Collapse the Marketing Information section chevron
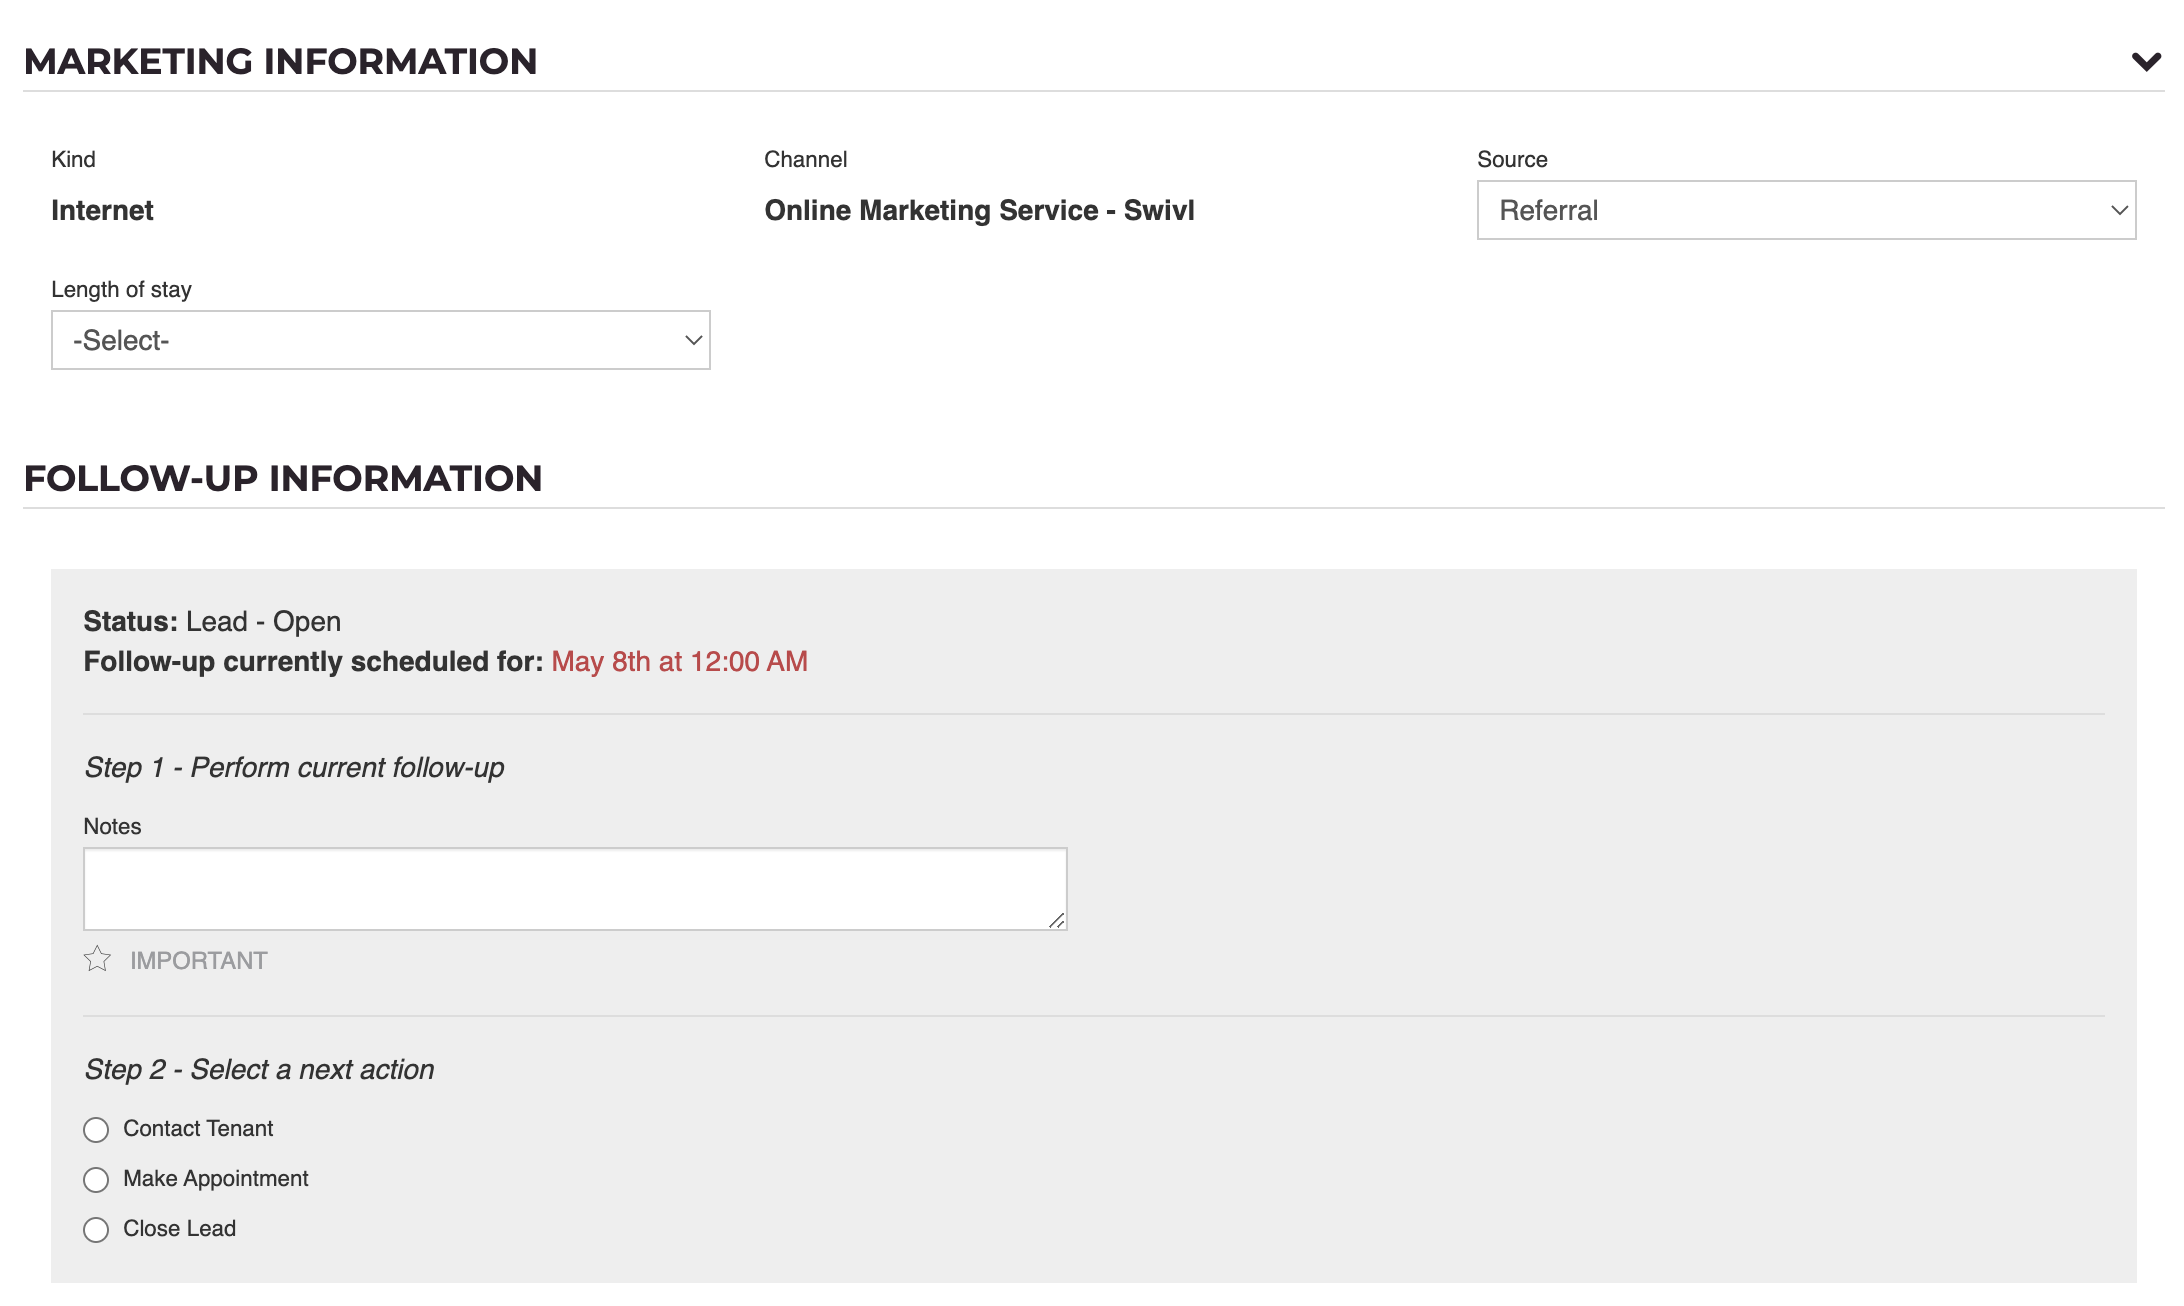The image size is (2184, 1306). click(x=2146, y=62)
